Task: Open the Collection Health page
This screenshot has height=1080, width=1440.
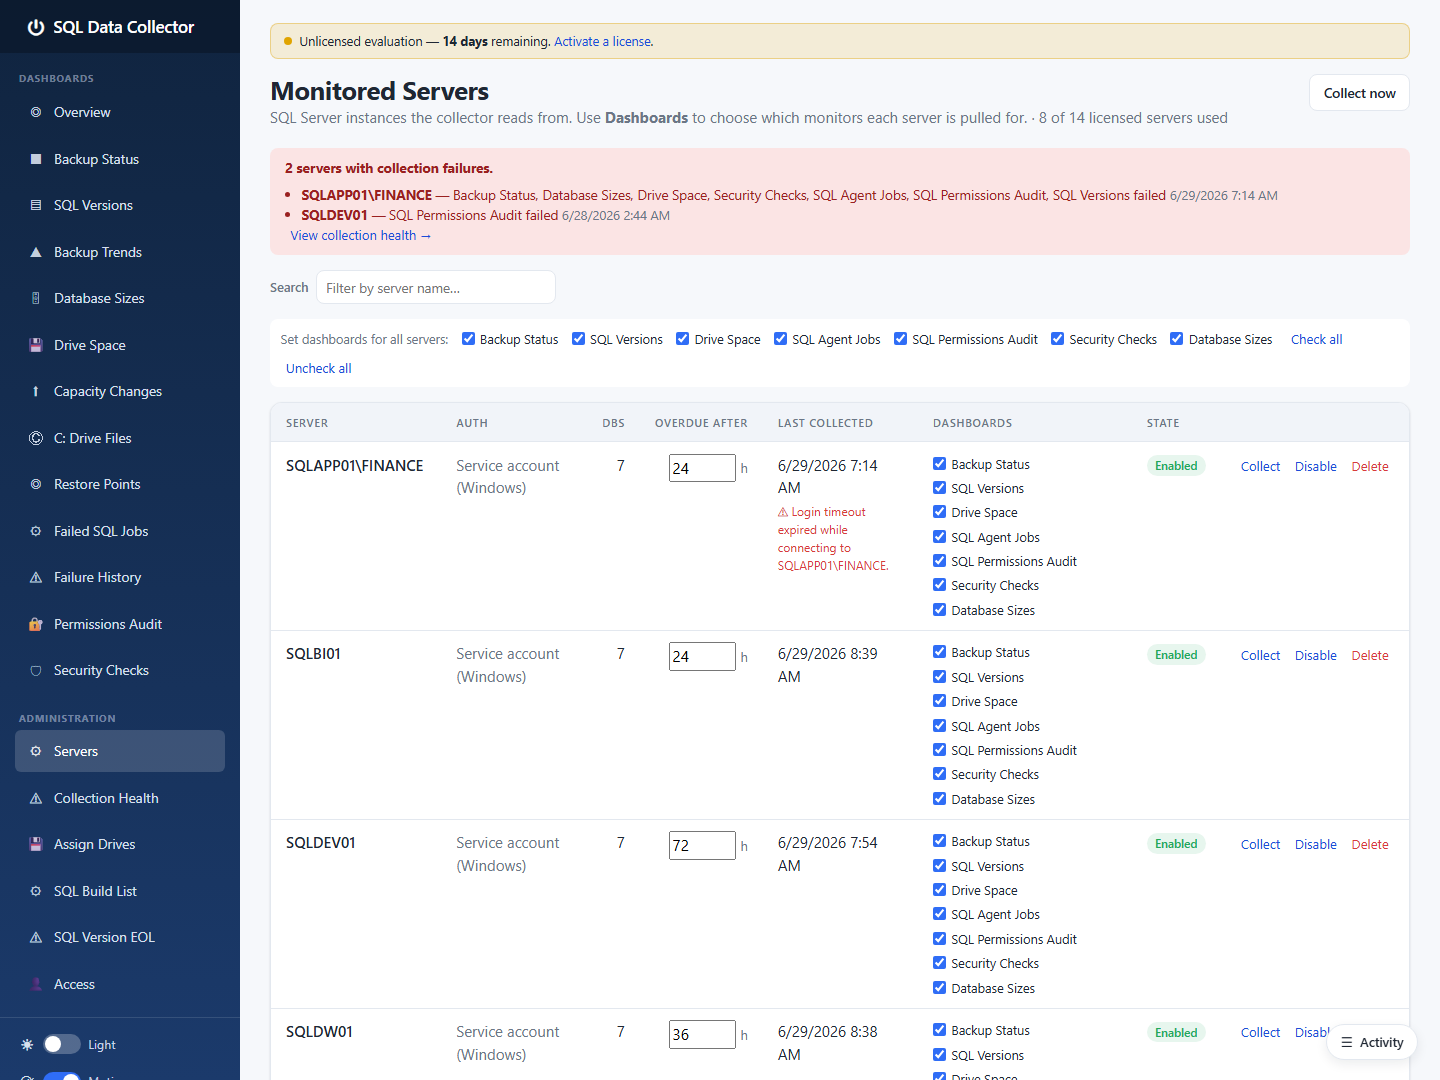Action: click(120, 798)
